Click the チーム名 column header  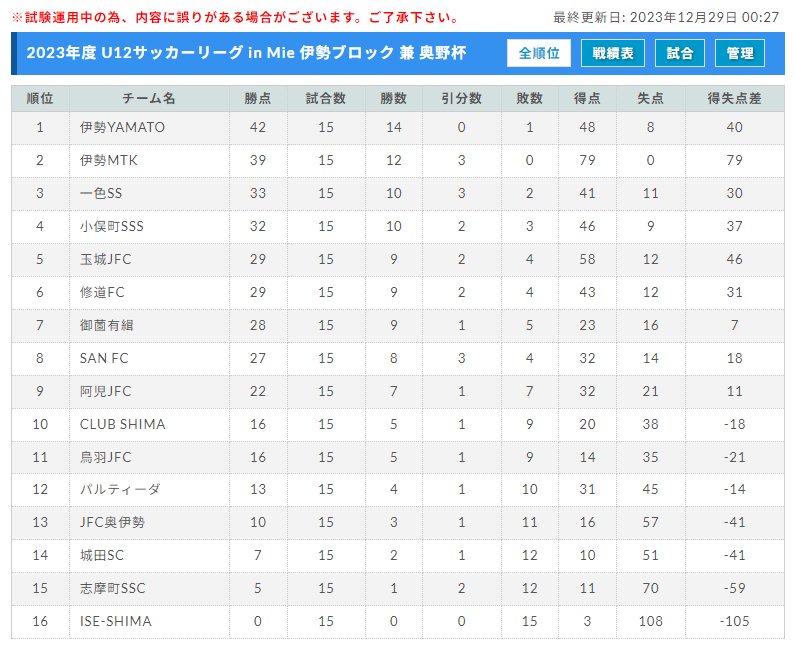(x=149, y=98)
